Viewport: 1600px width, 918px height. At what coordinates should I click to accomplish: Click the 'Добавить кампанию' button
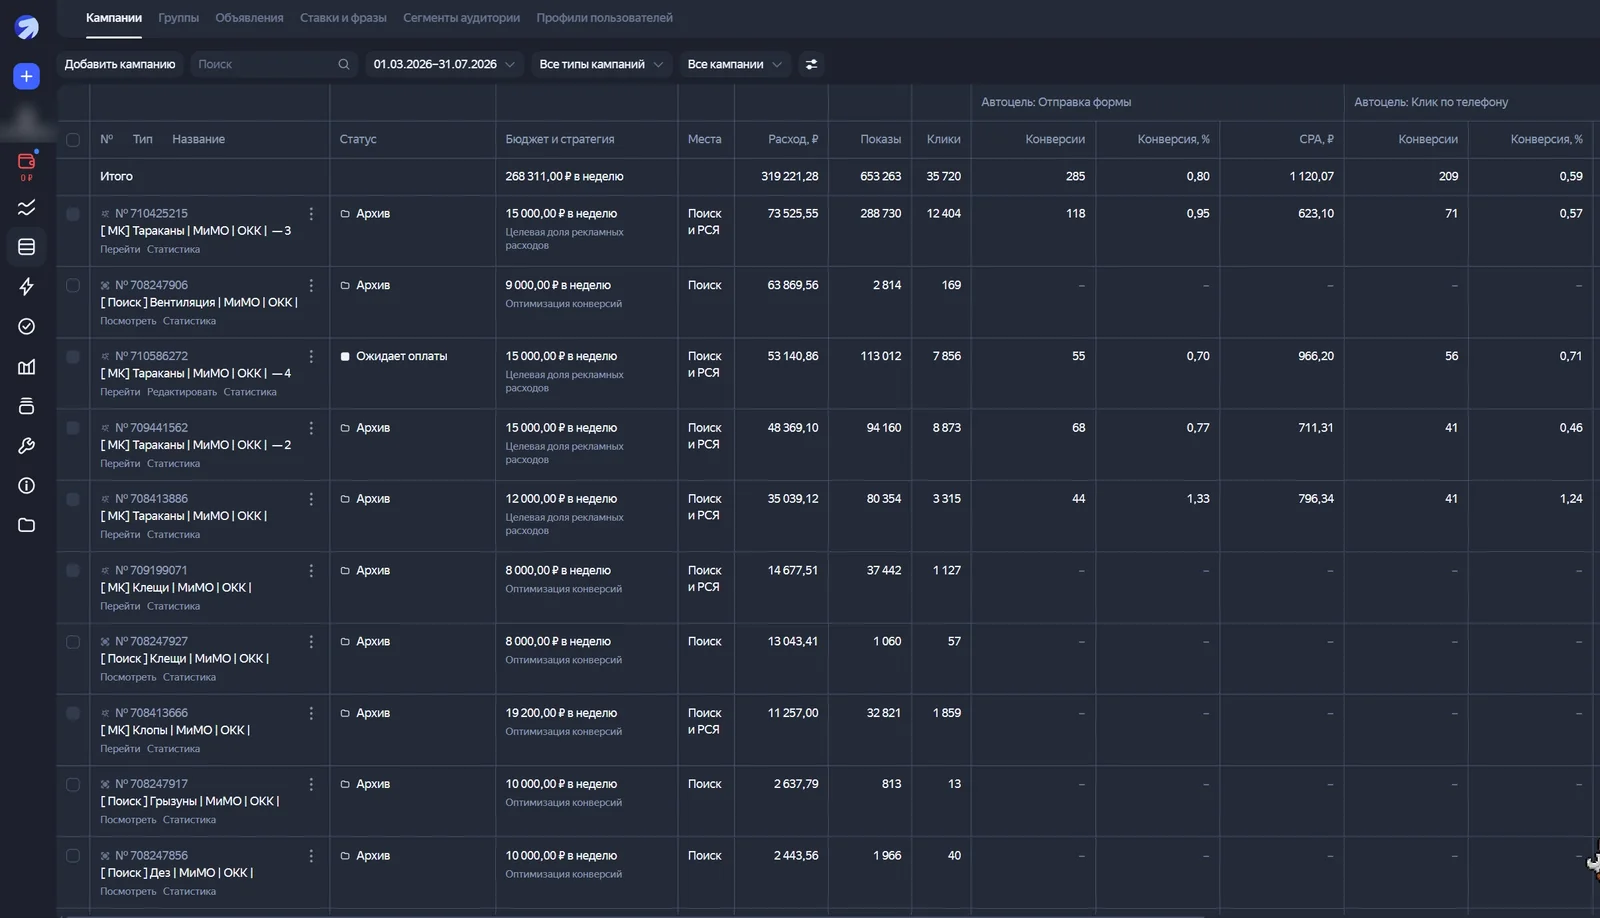[x=120, y=64]
